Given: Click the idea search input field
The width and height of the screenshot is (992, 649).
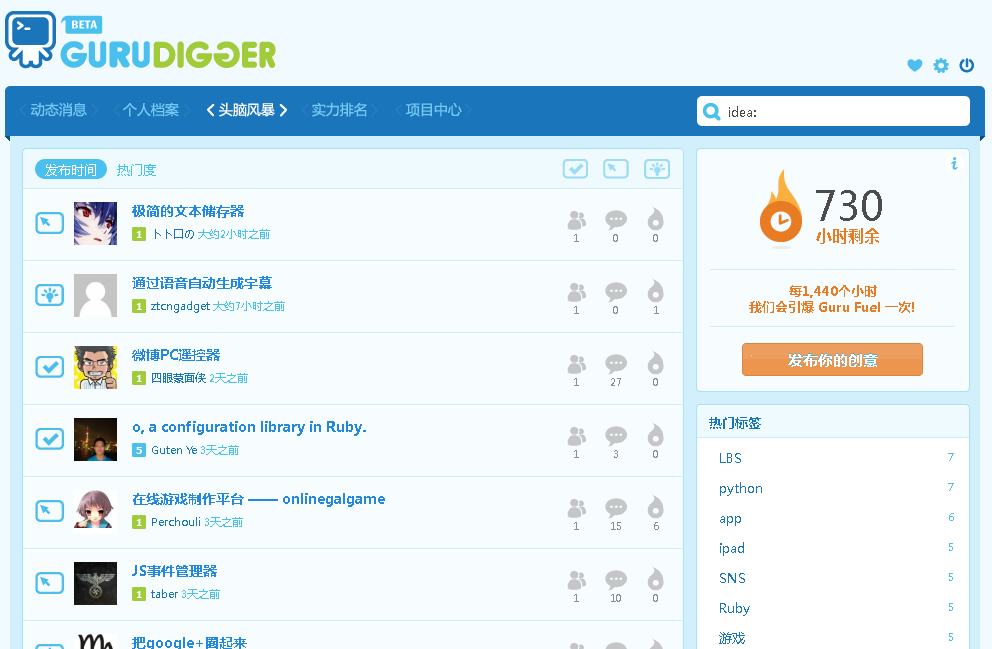Looking at the screenshot, I should point(833,111).
